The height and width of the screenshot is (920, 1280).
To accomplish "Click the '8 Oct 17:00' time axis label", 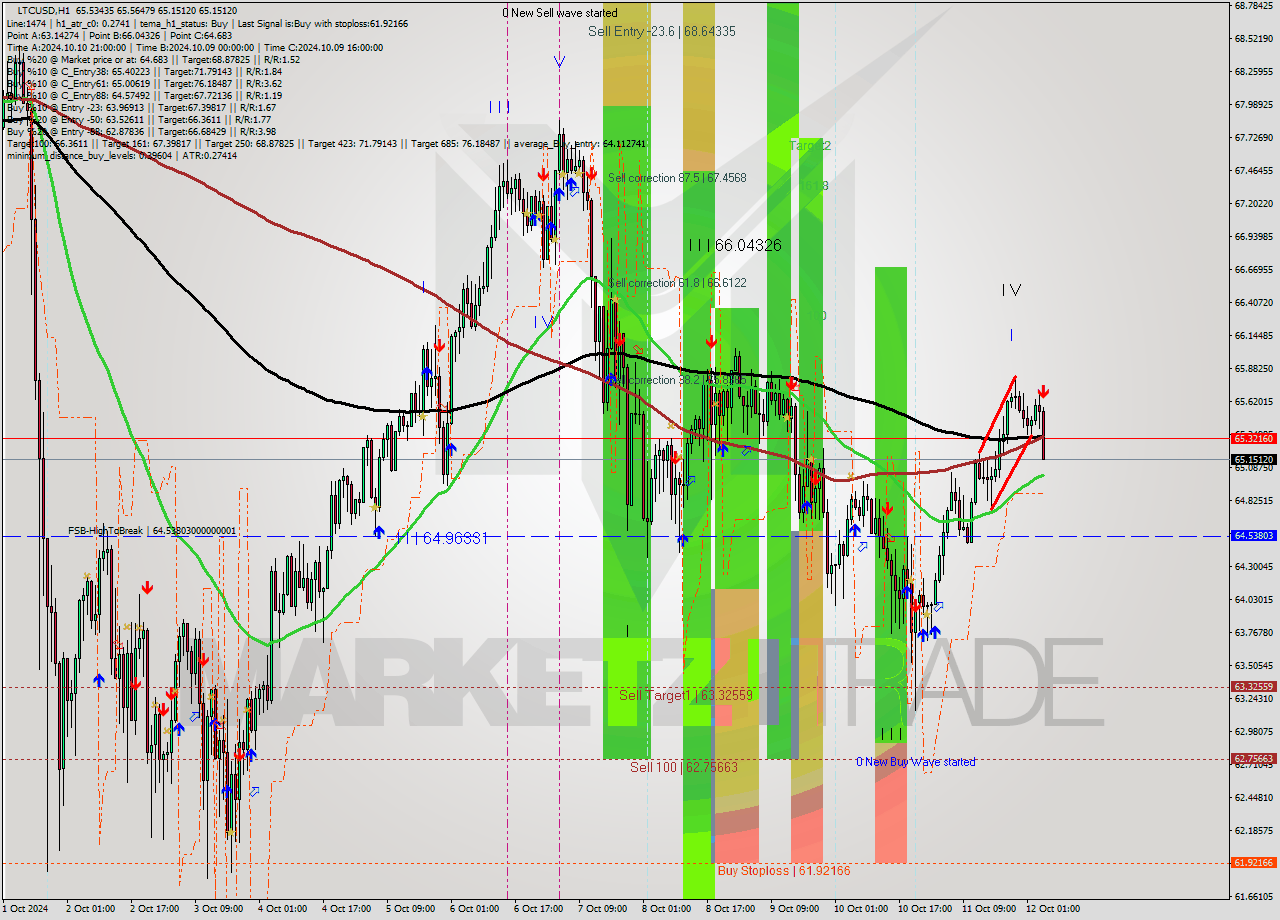I will coord(730,909).
